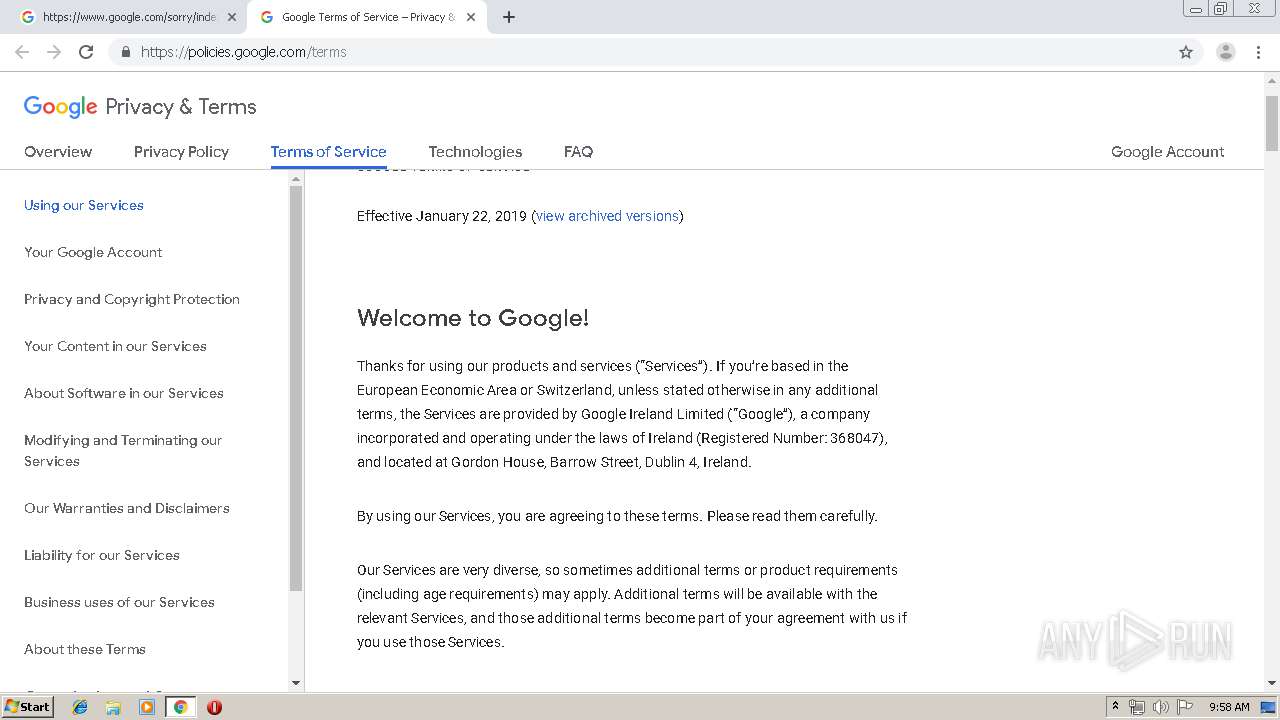Open the Chrome profile avatar icon
The width and height of the screenshot is (1280, 720).
tap(1226, 52)
